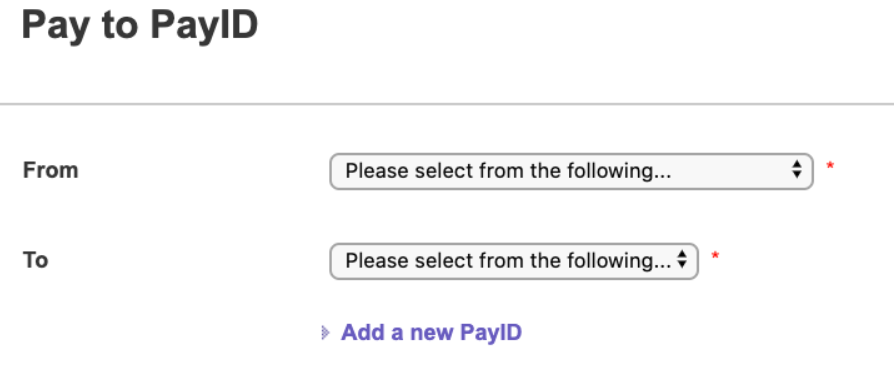Screen dimensions: 896x372
Task: Open the To PayID dropdown
Action: (514, 261)
